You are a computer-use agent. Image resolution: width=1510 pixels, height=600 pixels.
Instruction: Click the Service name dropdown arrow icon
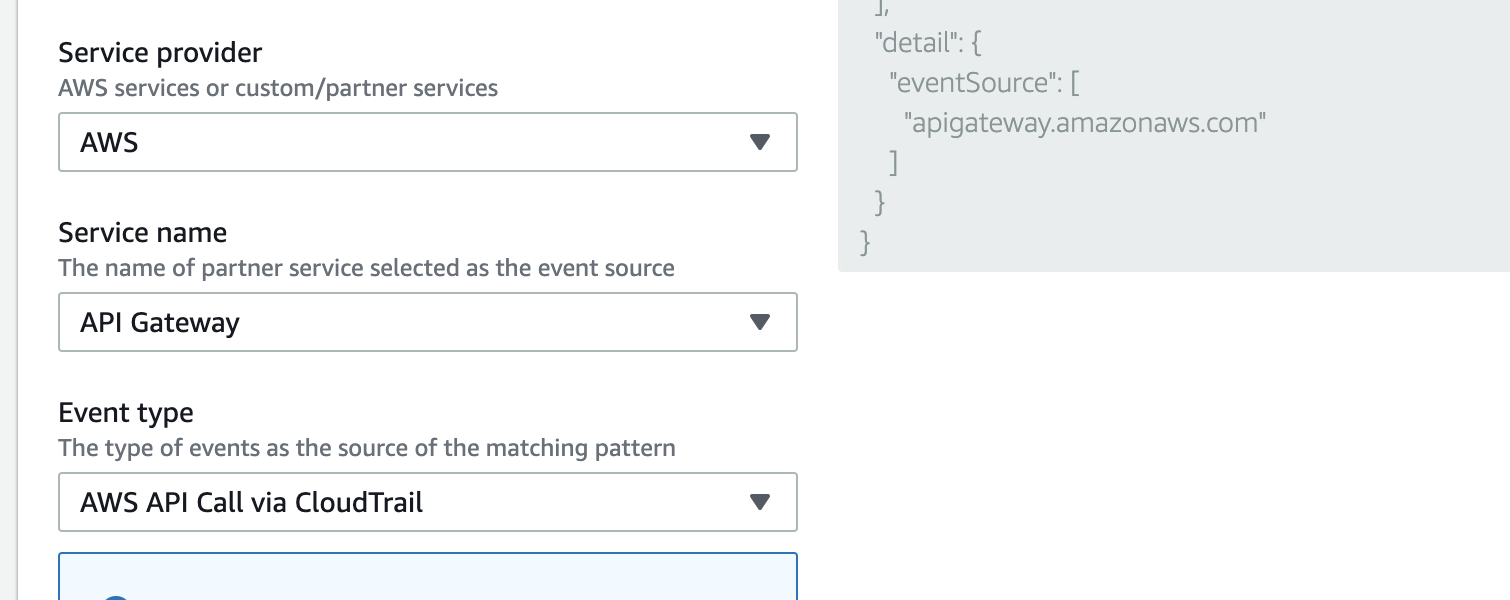760,322
